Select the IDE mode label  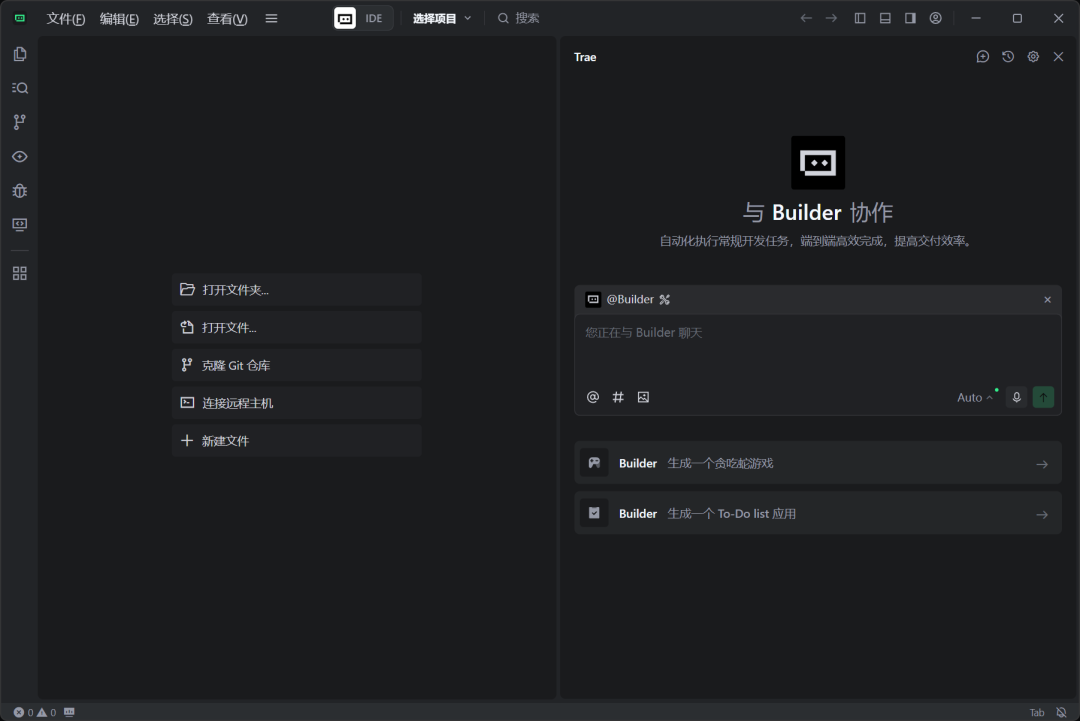click(x=373, y=19)
